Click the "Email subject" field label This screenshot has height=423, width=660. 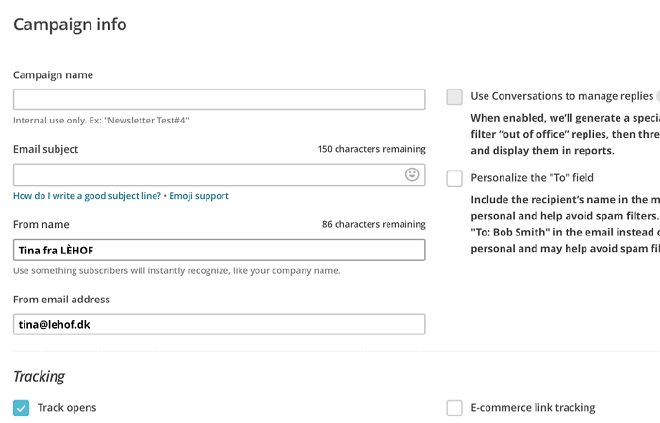click(x=45, y=149)
